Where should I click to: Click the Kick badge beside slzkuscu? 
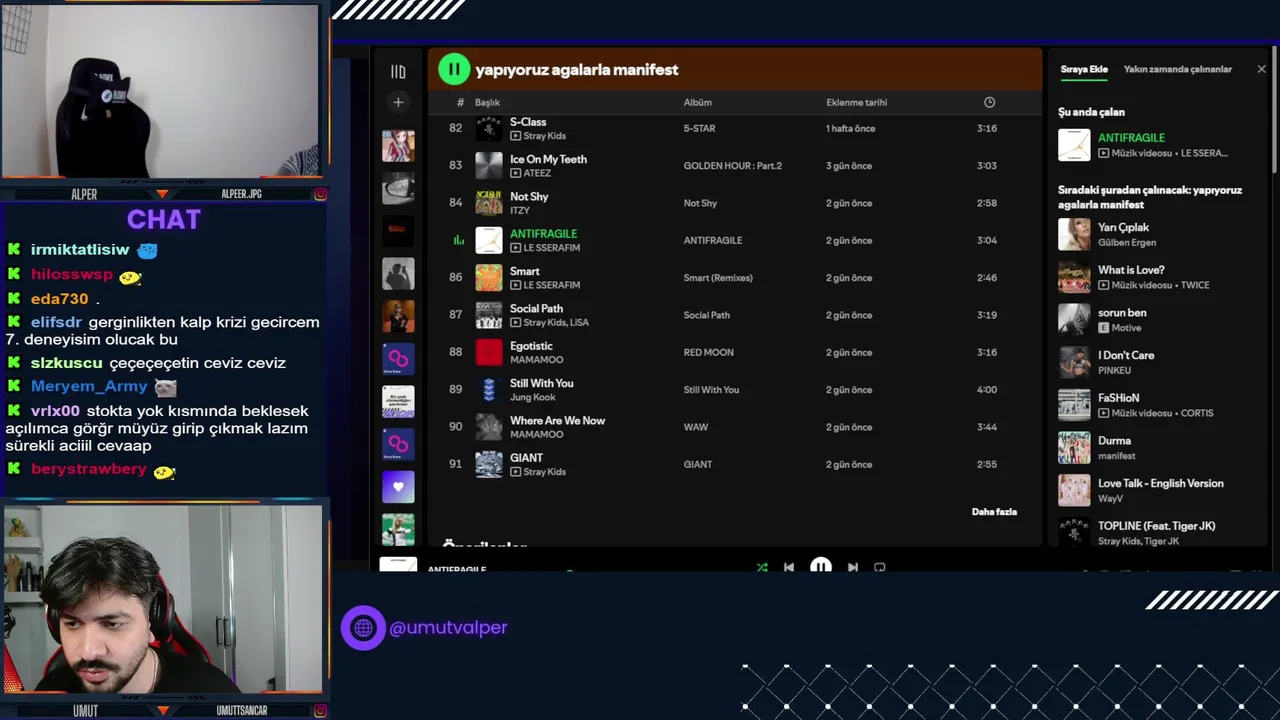[14, 363]
